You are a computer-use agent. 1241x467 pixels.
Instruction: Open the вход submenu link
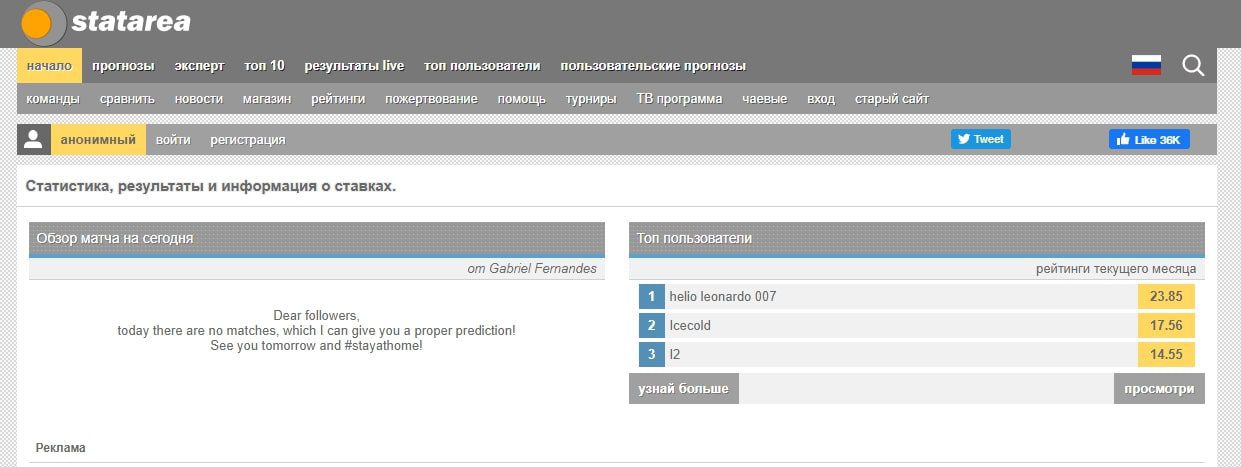[x=820, y=99]
